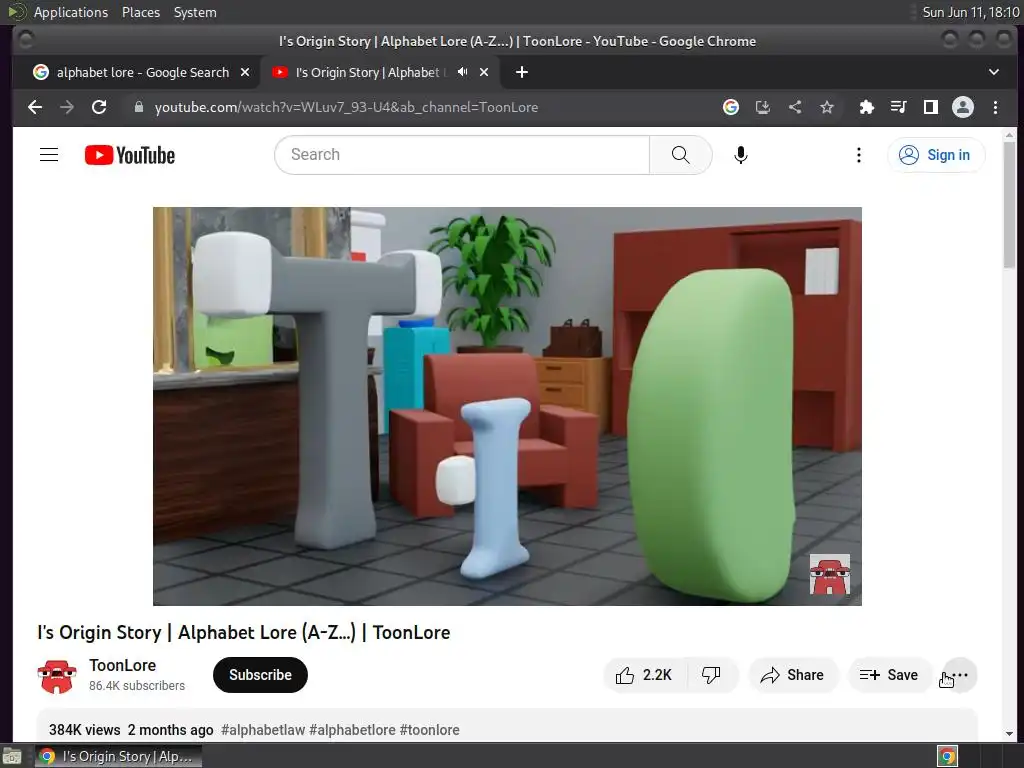Open the window menu icon in the titlebar
The height and width of the screenshot is (768, 1024).
pos(25,40)
